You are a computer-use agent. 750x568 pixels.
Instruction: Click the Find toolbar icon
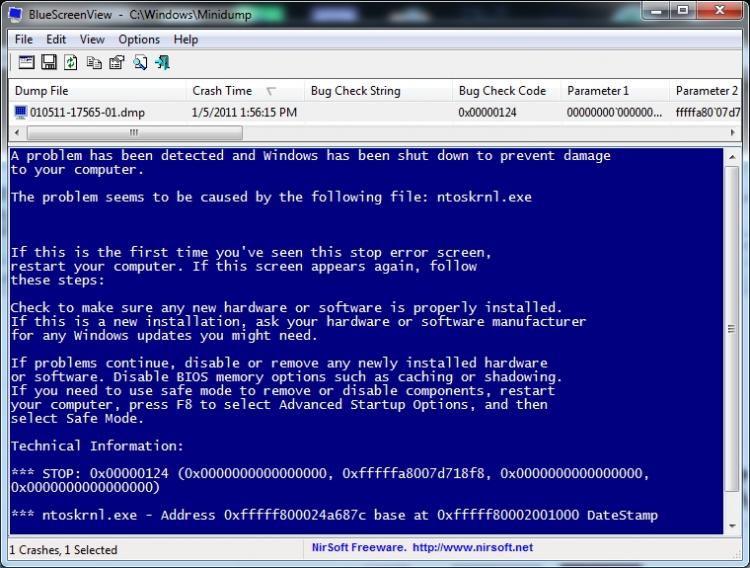point(140,62)
